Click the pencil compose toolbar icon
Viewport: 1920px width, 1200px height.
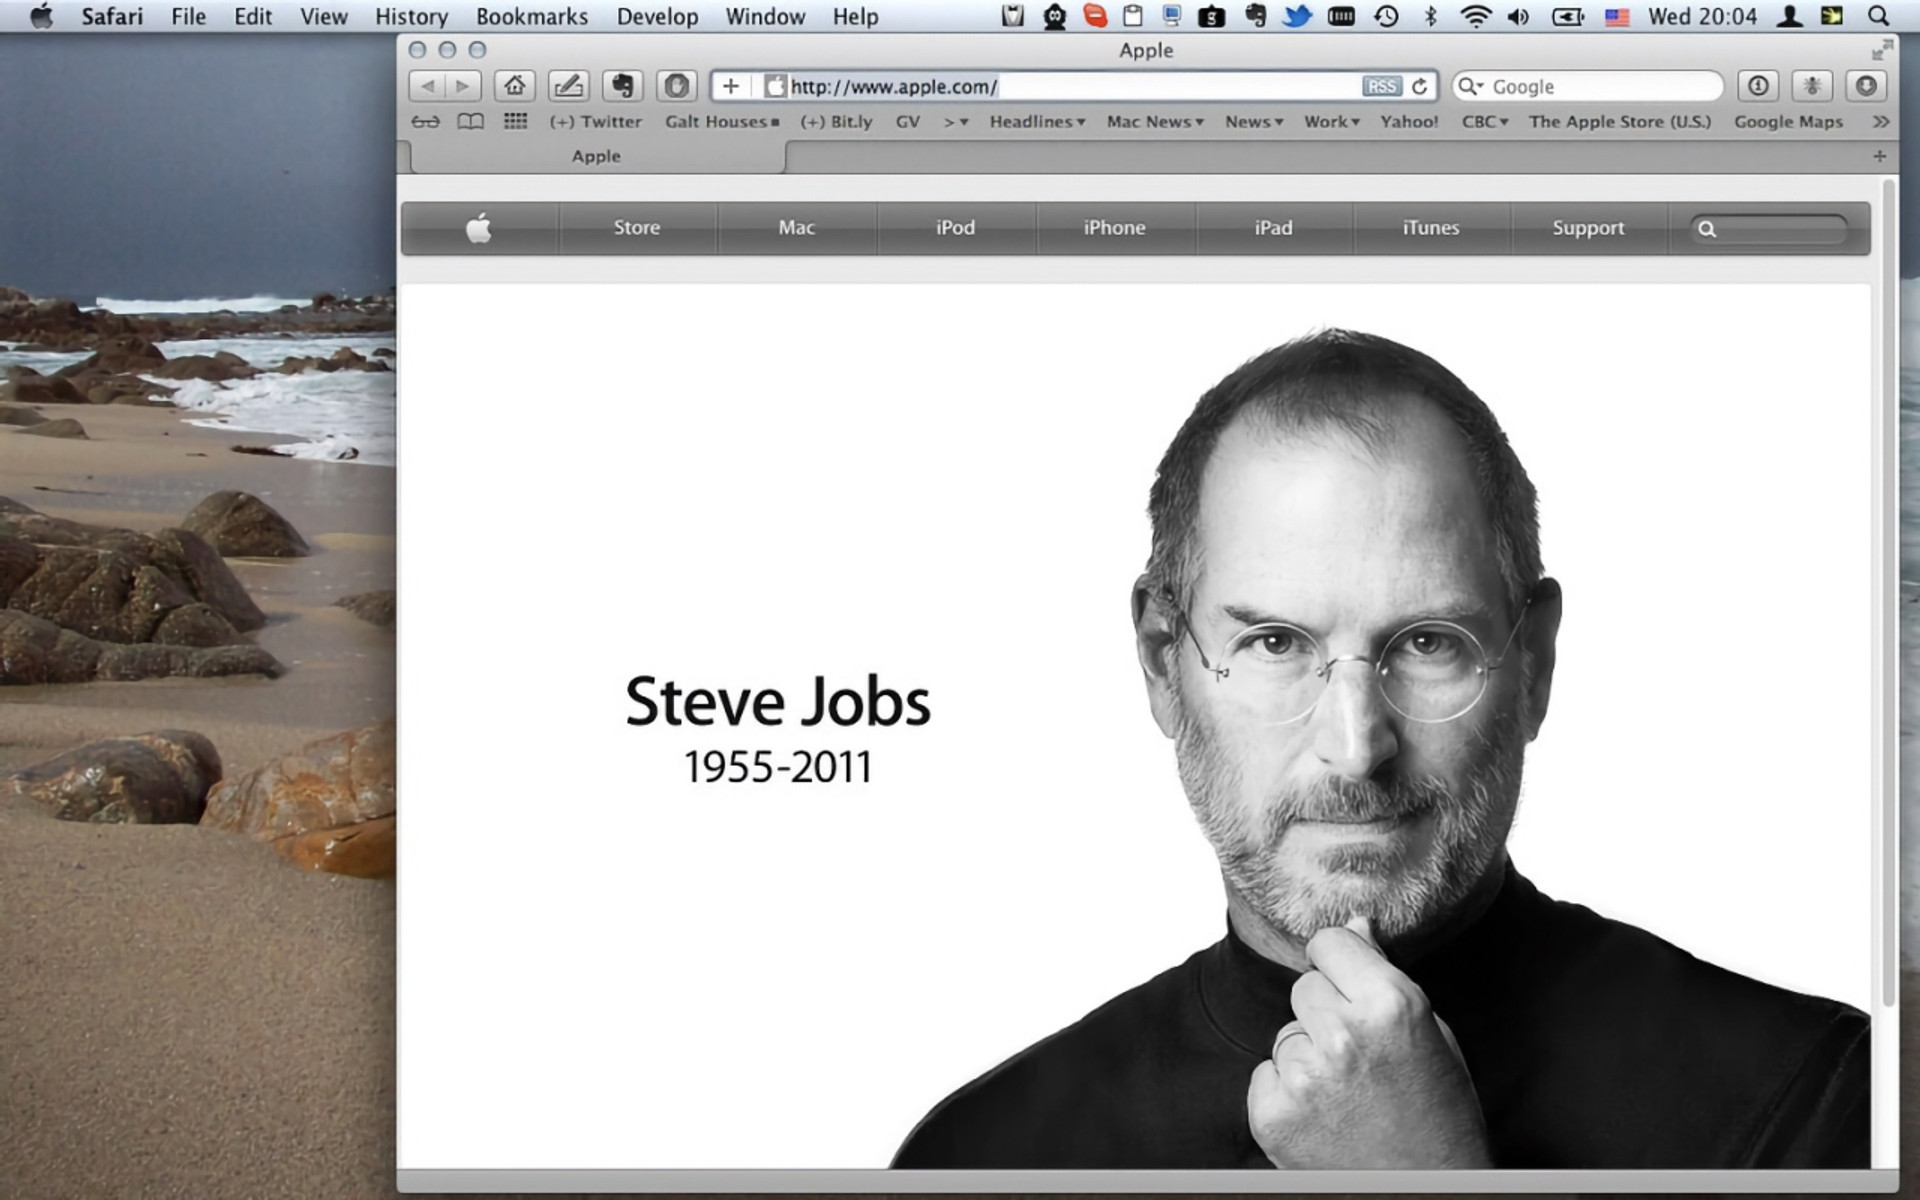(568, 86)
